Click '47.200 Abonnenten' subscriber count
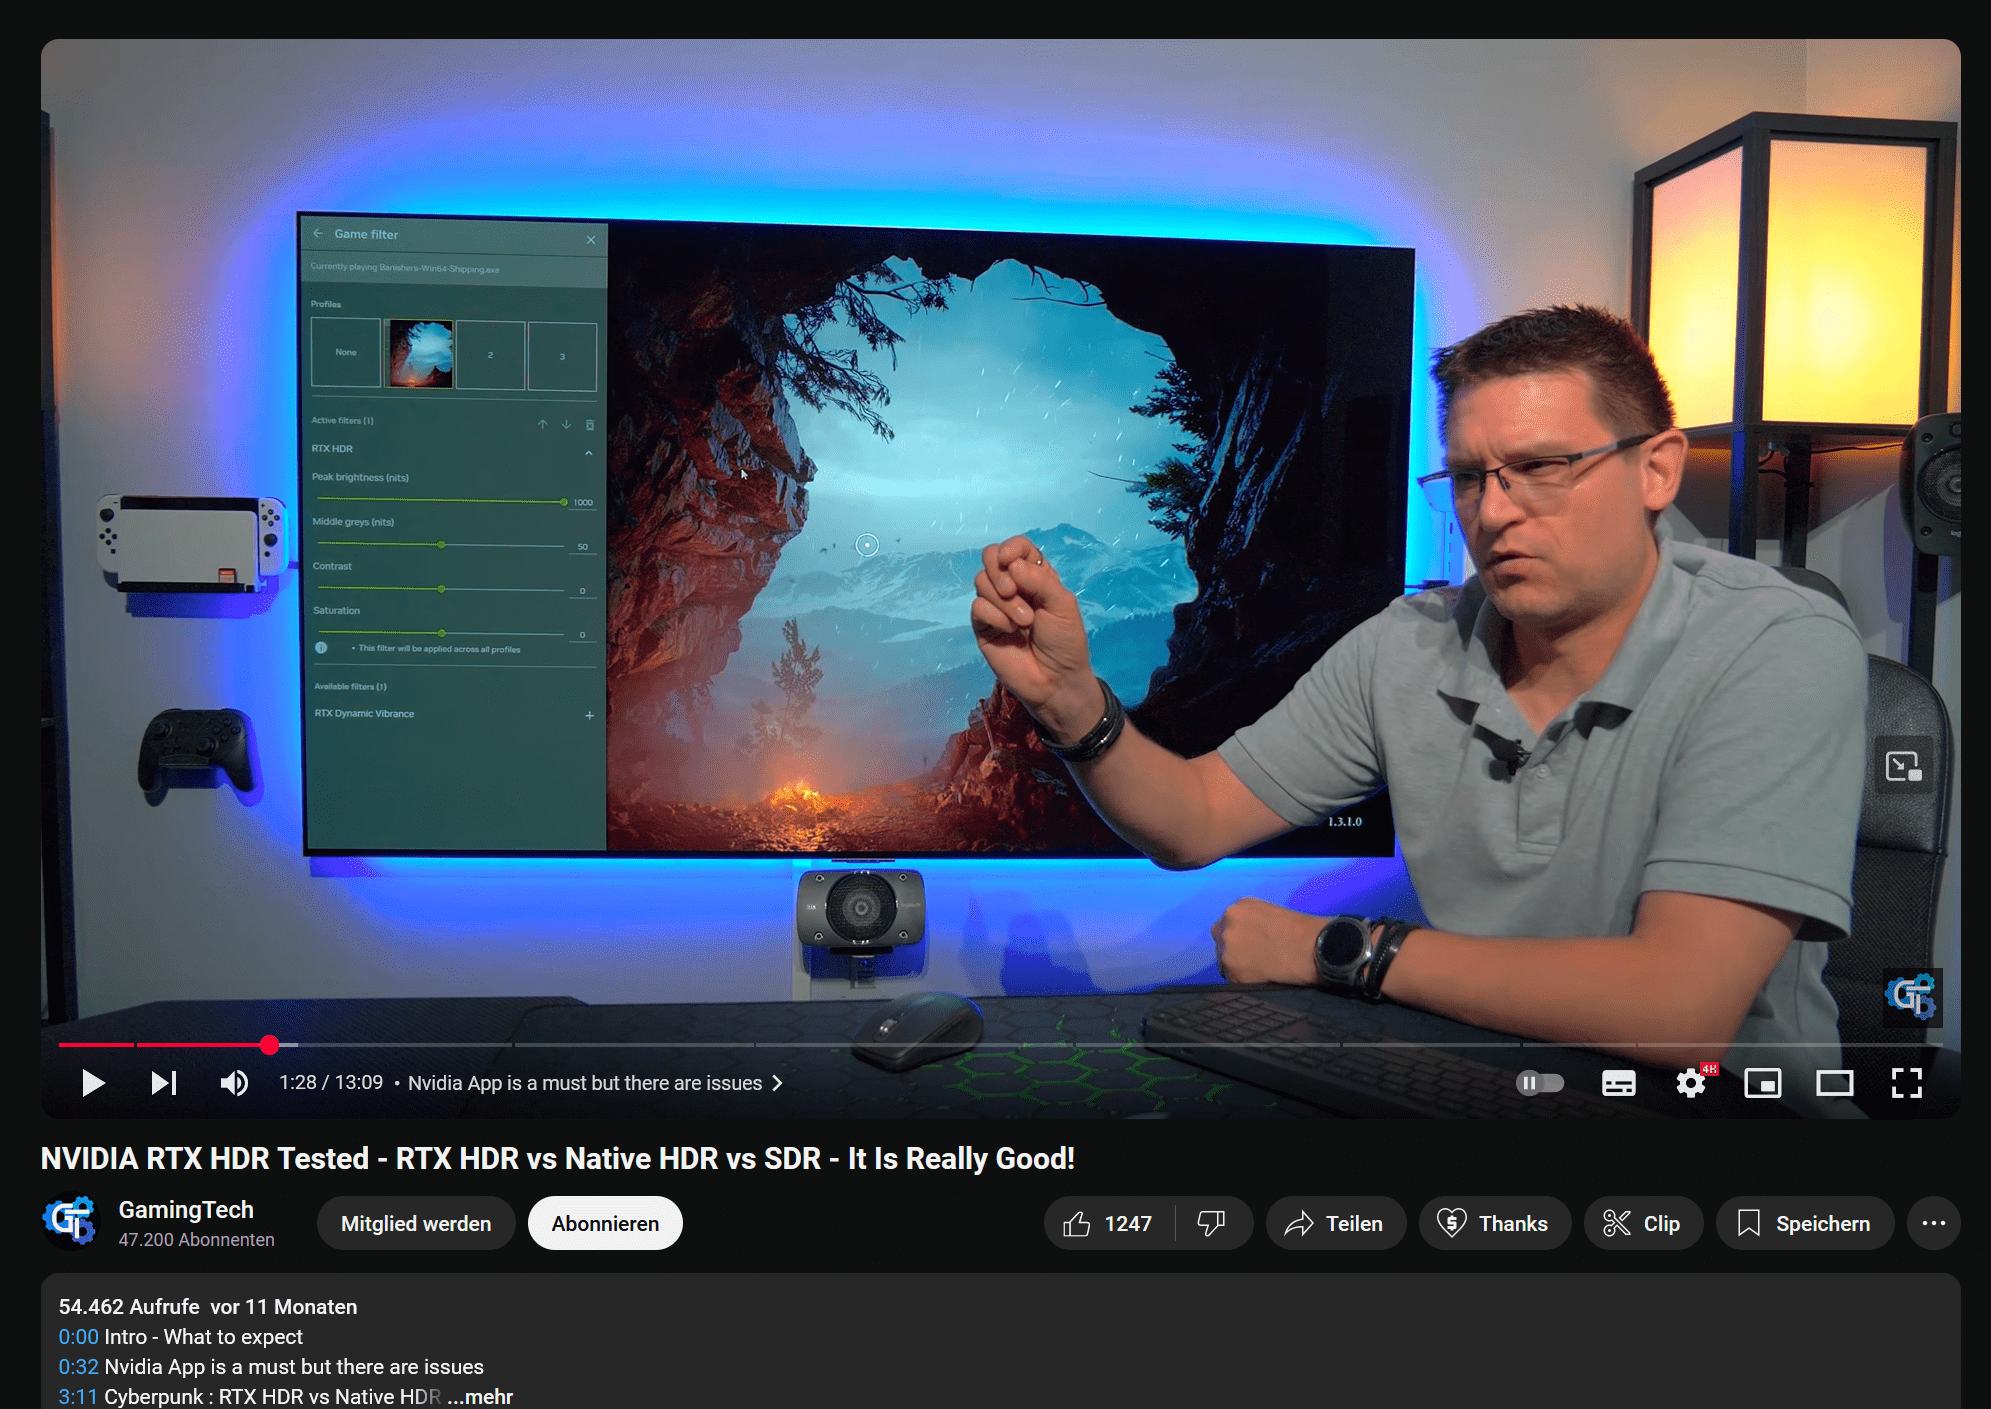1991x1409 pixels. [x=196, y=1240]
